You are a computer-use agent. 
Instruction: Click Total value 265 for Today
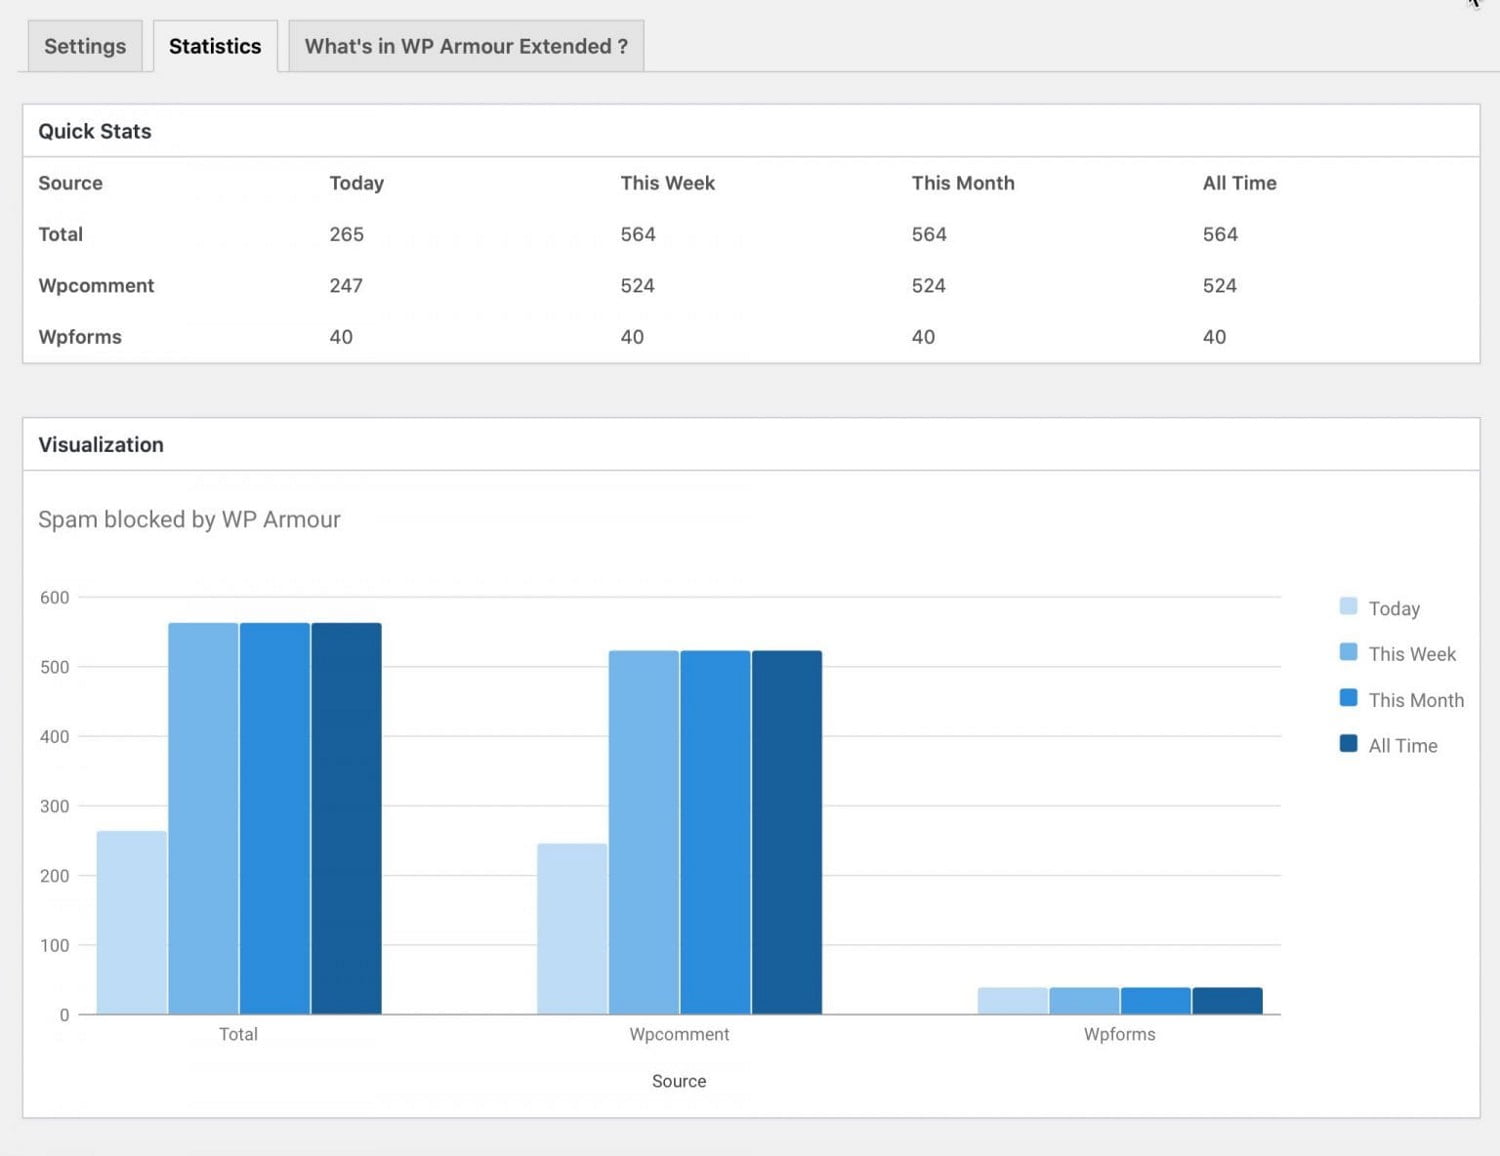tap(347, 234)
